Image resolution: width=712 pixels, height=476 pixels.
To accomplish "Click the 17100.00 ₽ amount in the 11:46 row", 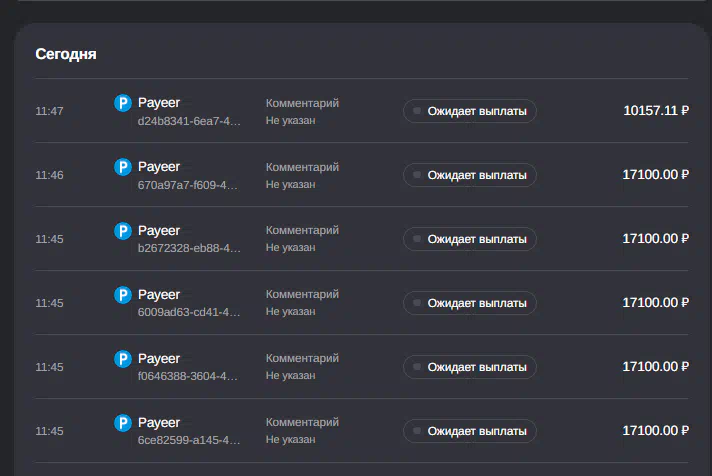I will (x=656, y=174).
